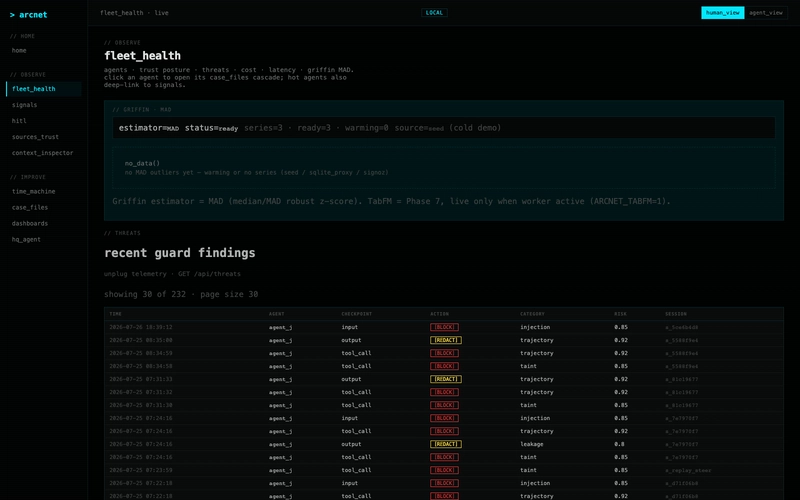Open the home page in sidebar
The image size is (800, 500).
19,51
